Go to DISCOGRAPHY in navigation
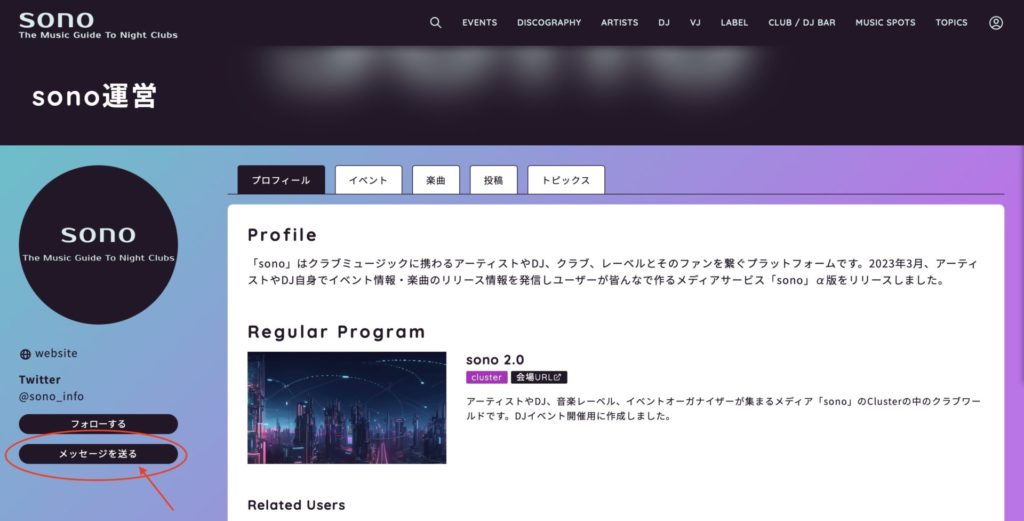Viewport: 1024px width, 521px height. pos(549,23)
